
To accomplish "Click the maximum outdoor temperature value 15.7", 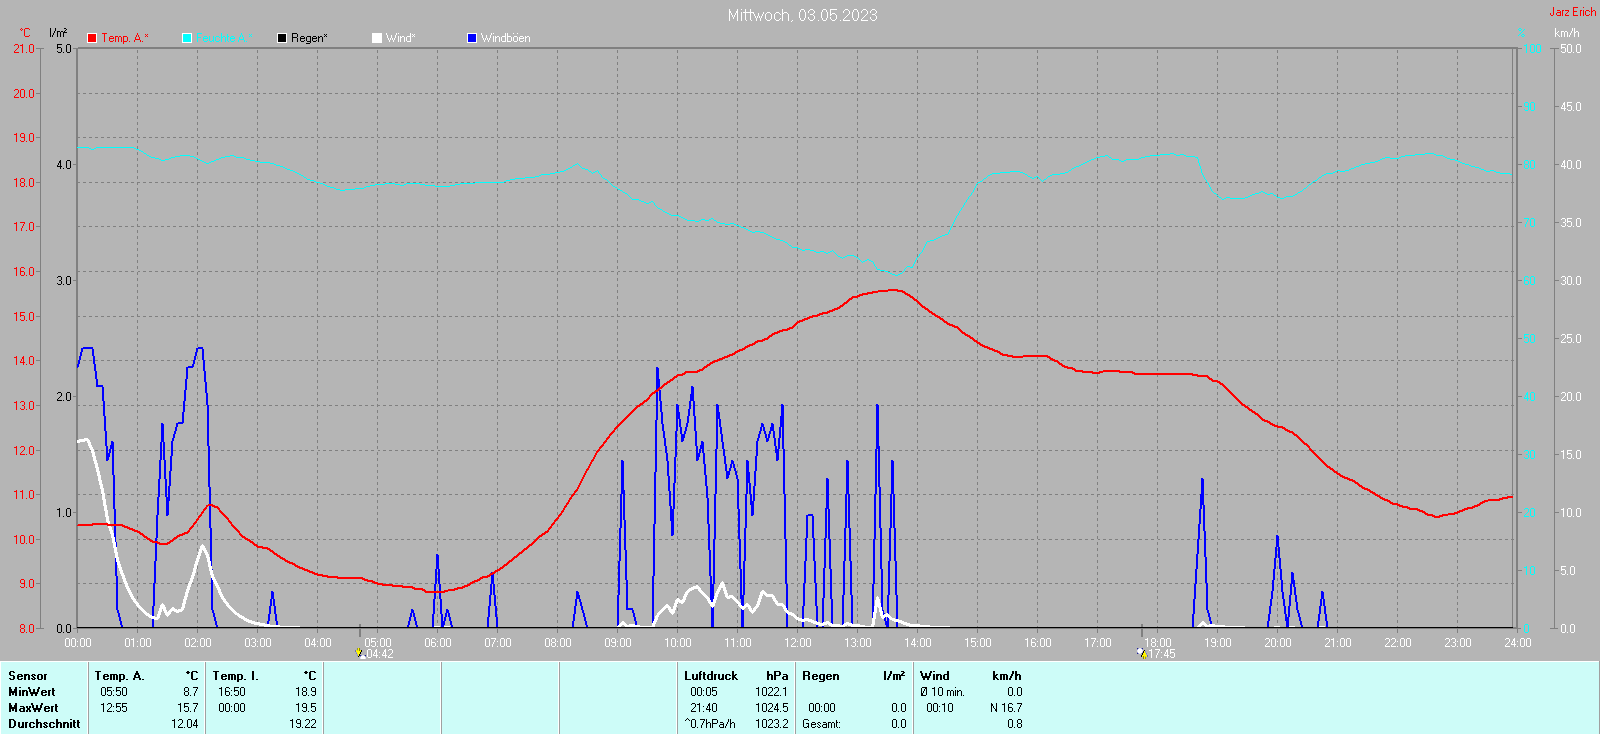I will (187, 708).
